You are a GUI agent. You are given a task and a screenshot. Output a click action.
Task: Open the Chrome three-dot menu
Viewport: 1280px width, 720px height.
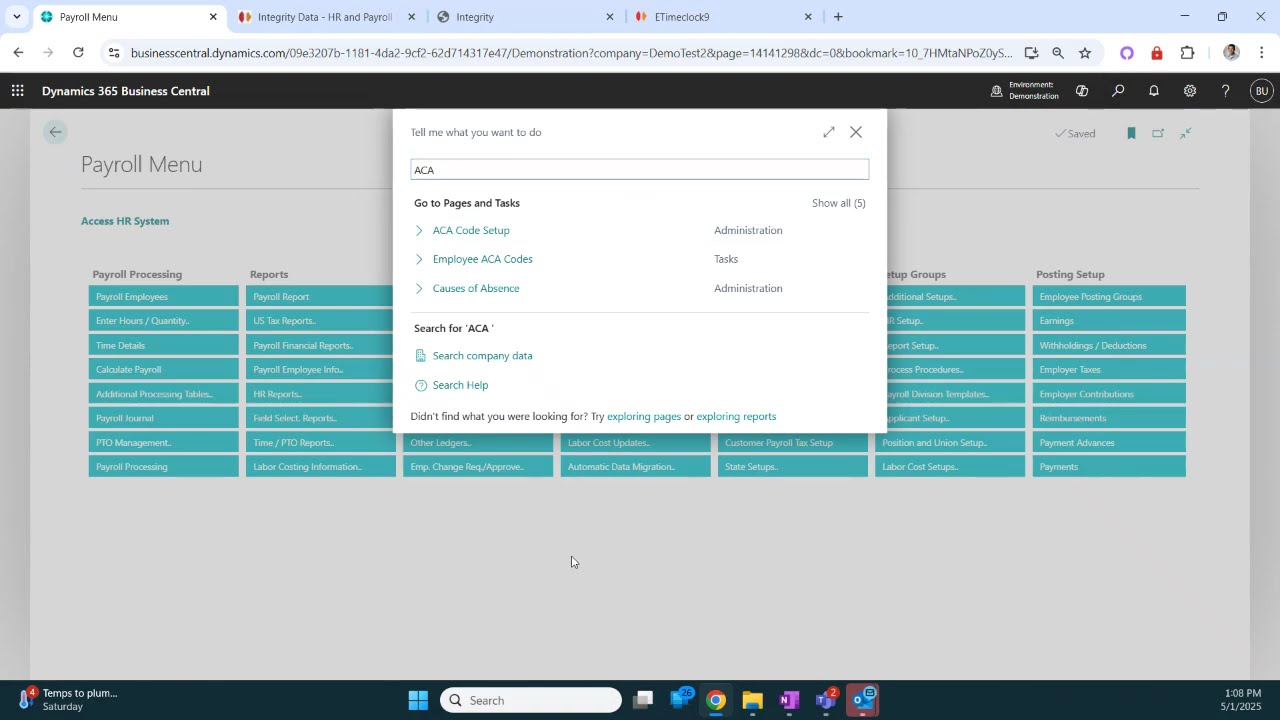tap(1262, 53)
